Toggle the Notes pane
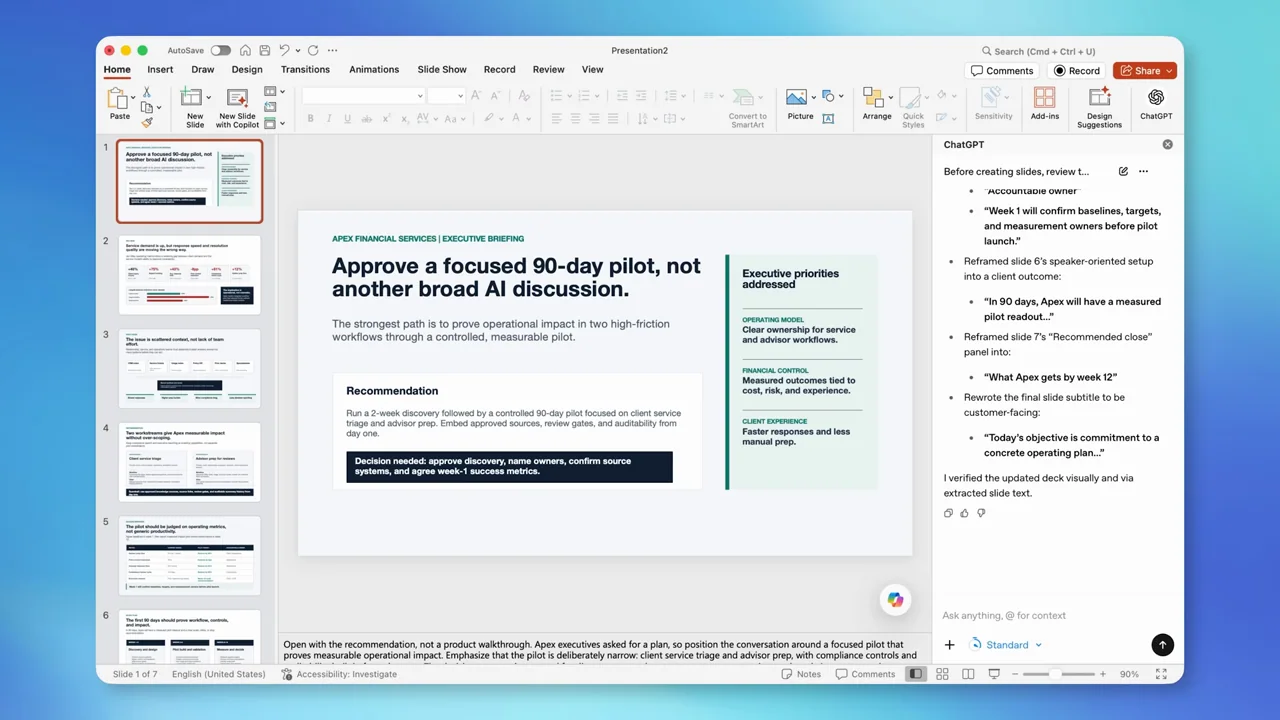The image size is (1280, 720). pos(801,674)
